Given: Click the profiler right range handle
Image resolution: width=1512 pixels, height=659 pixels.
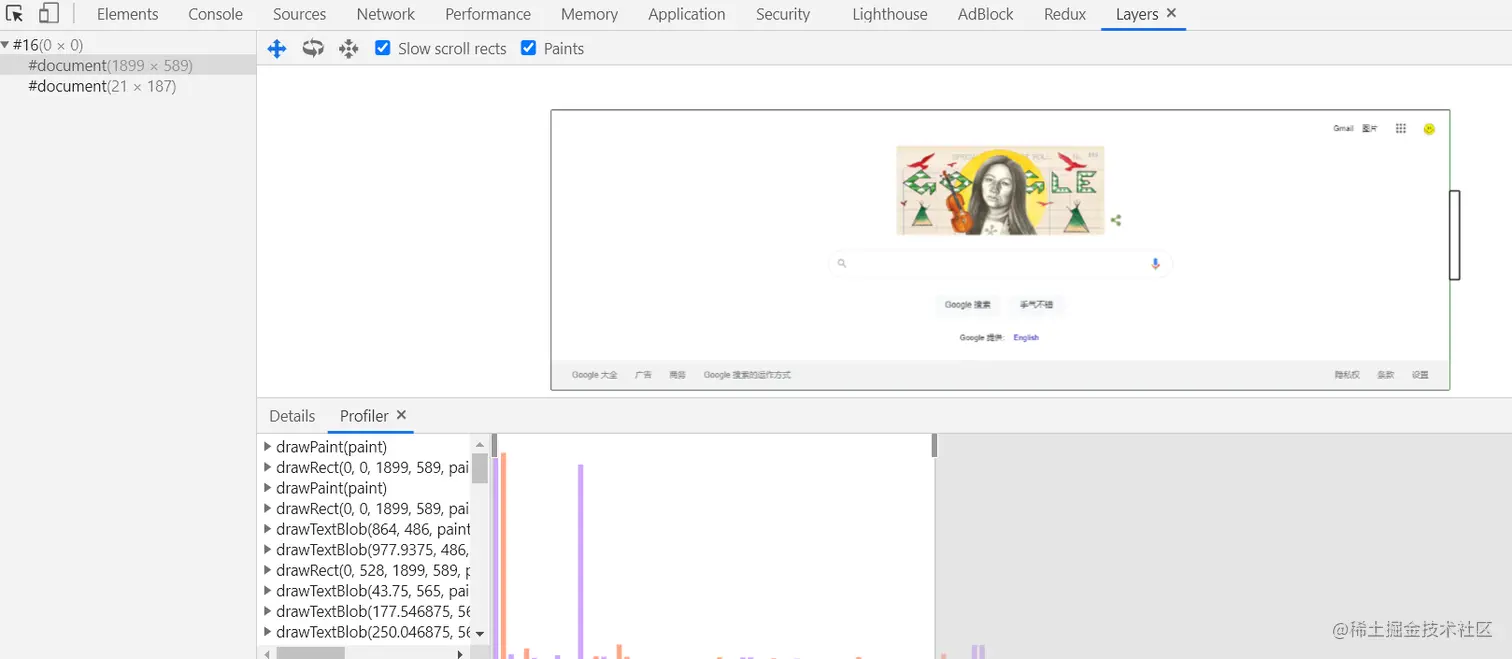Looking at the screenshot, I should 934,445.
